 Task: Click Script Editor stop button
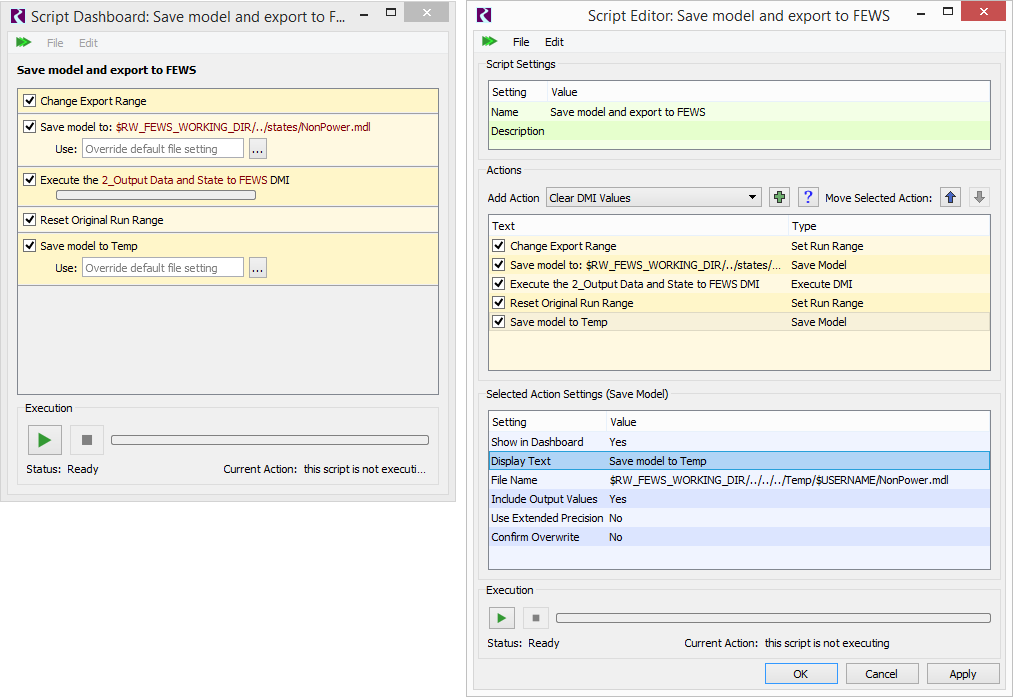point(536,618)
